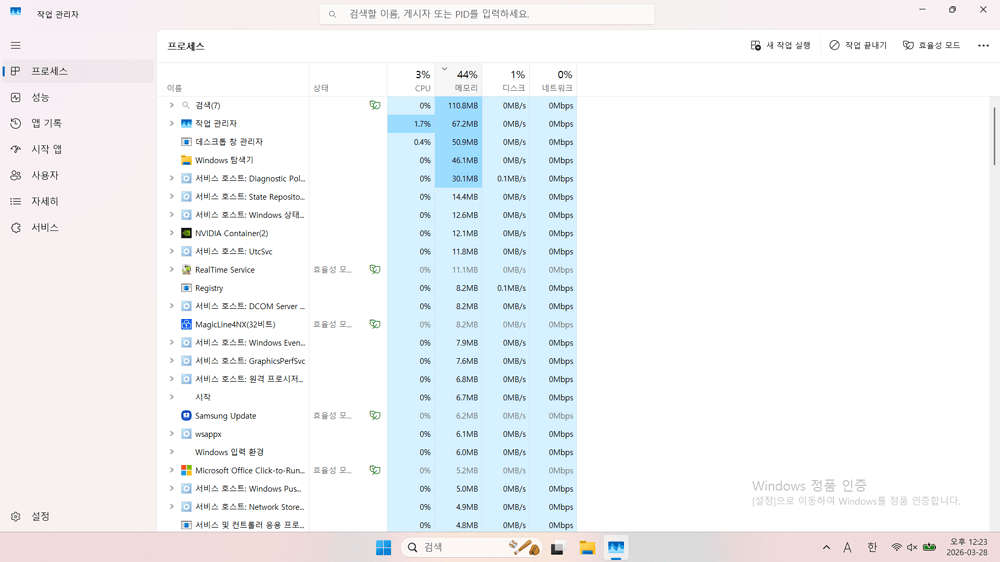Open File Explorer from the taskbar
The height and width of the screenshot is (562, 1000).
point(587,548)
